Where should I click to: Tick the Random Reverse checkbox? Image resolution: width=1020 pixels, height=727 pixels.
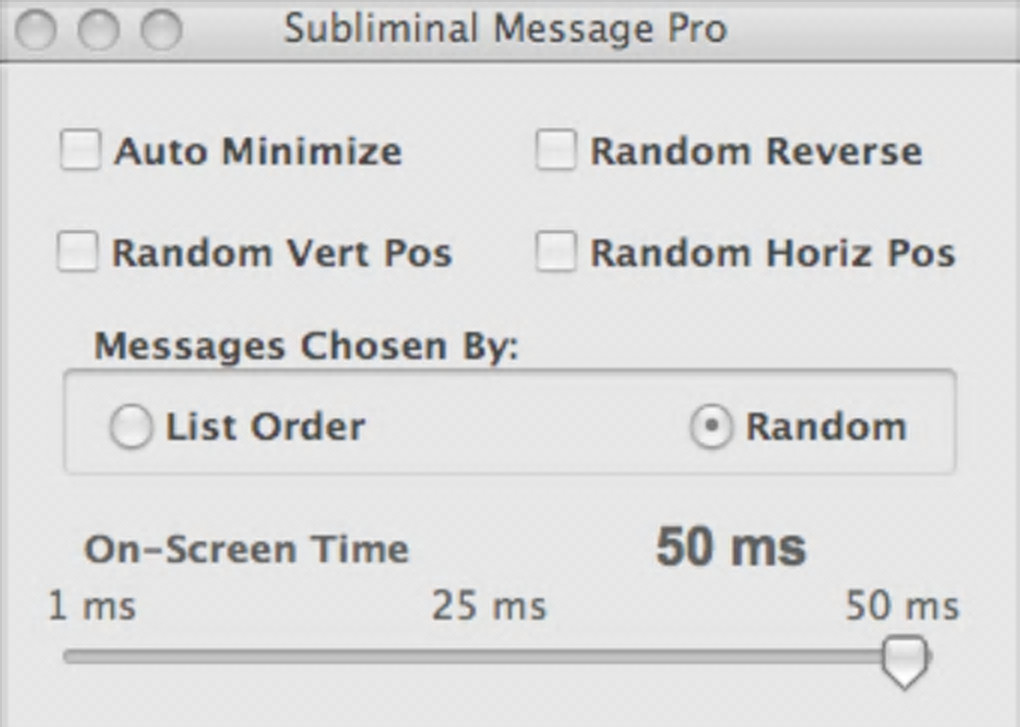pos(556,151)
